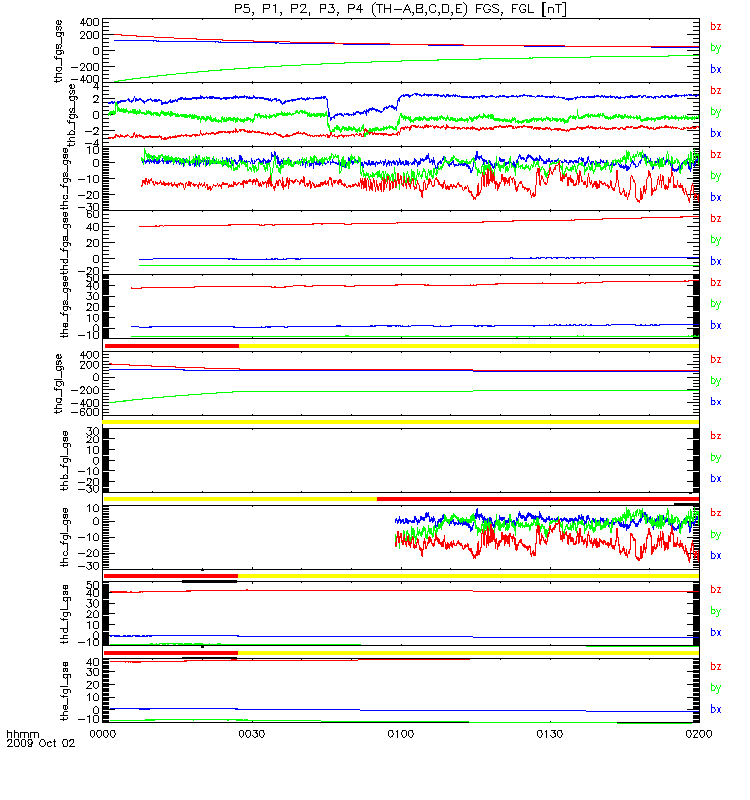Click the 0030 time axis label
Viewport: 750px width, 800px height.
tap(252, 734)
